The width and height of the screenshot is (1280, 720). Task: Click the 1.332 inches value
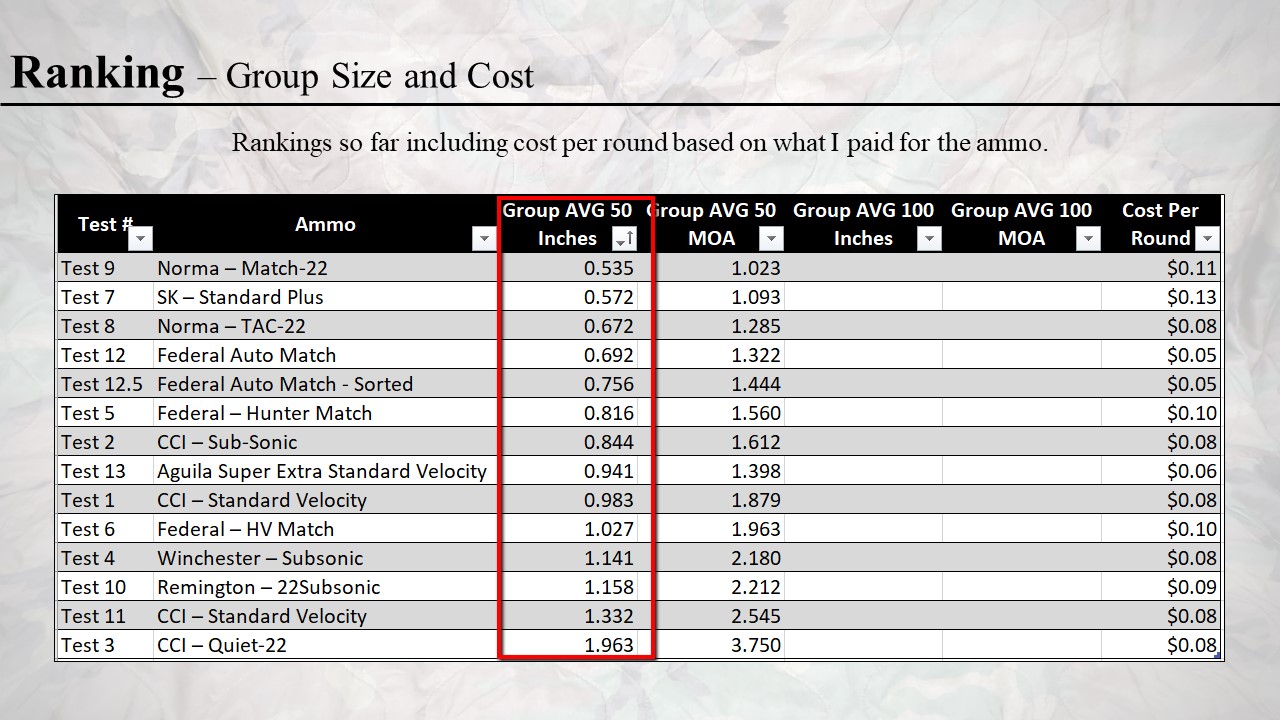click(x=609, y=616)
